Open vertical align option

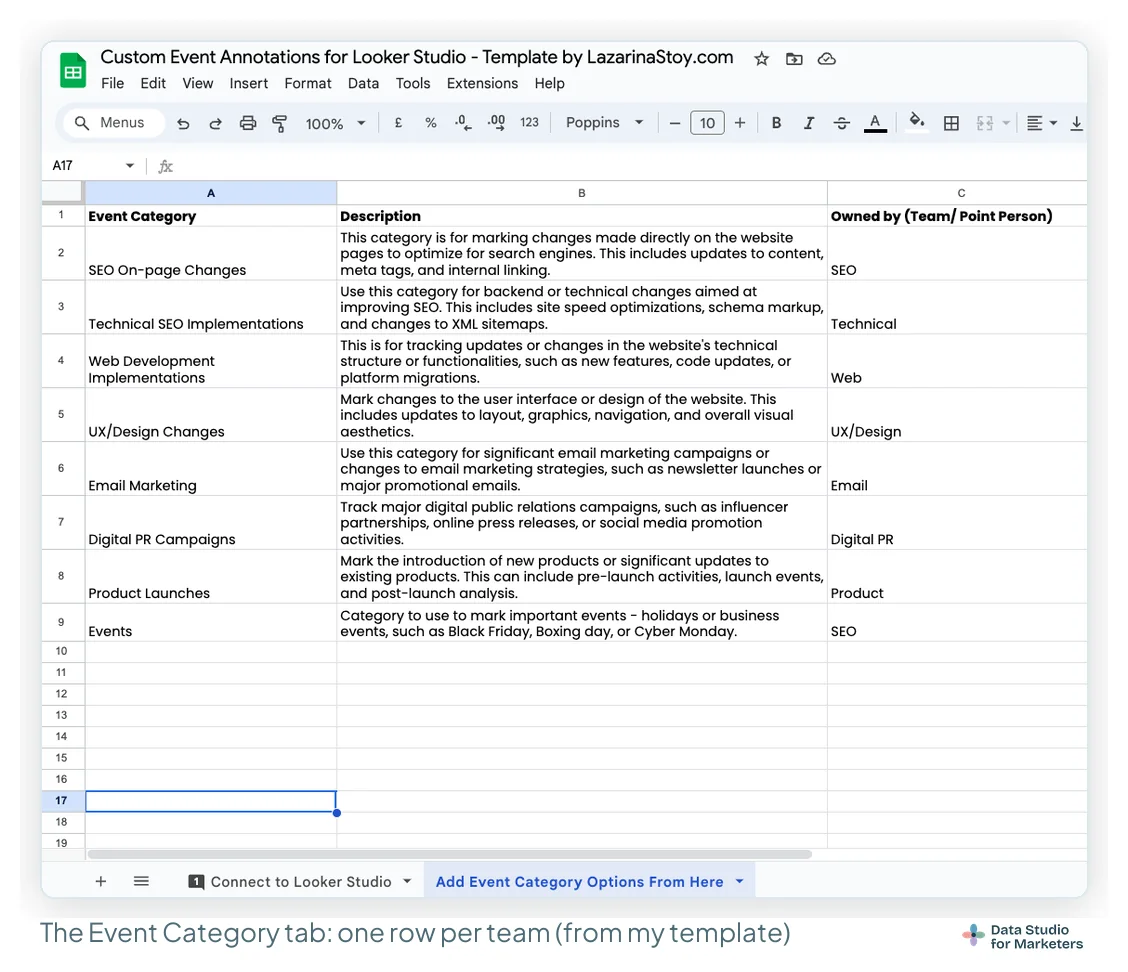coord(1076,123)
